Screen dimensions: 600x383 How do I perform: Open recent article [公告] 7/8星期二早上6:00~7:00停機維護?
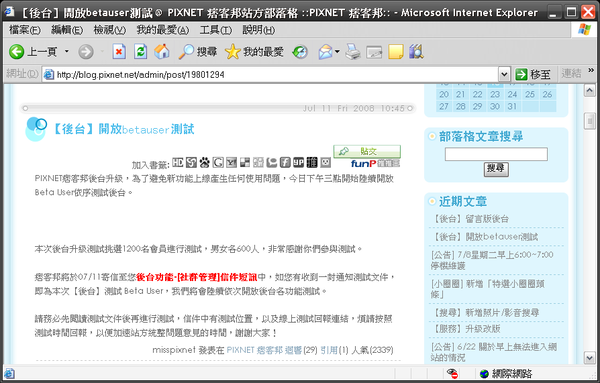[492, 260]
